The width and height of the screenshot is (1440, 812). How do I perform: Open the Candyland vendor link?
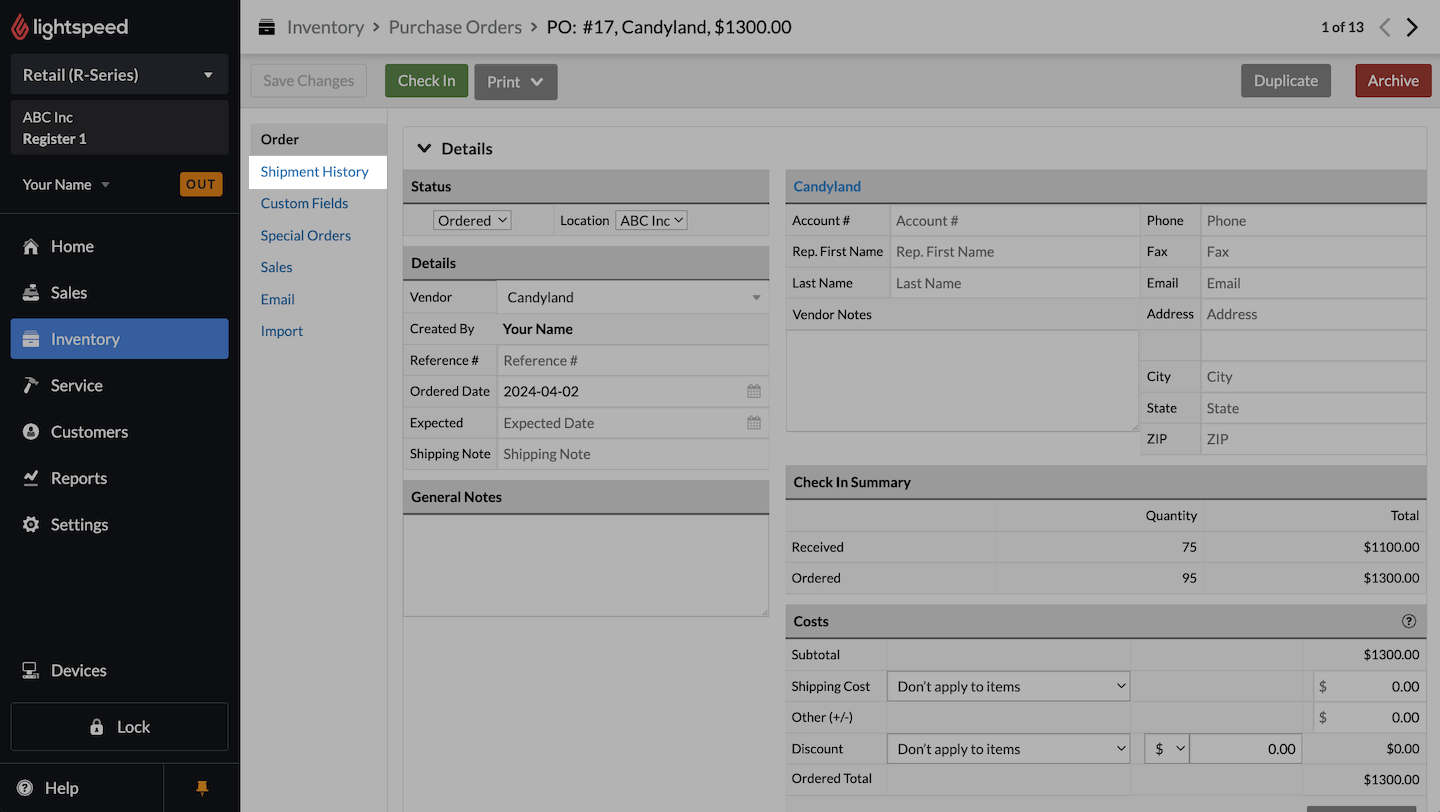(x=827, y=186)
